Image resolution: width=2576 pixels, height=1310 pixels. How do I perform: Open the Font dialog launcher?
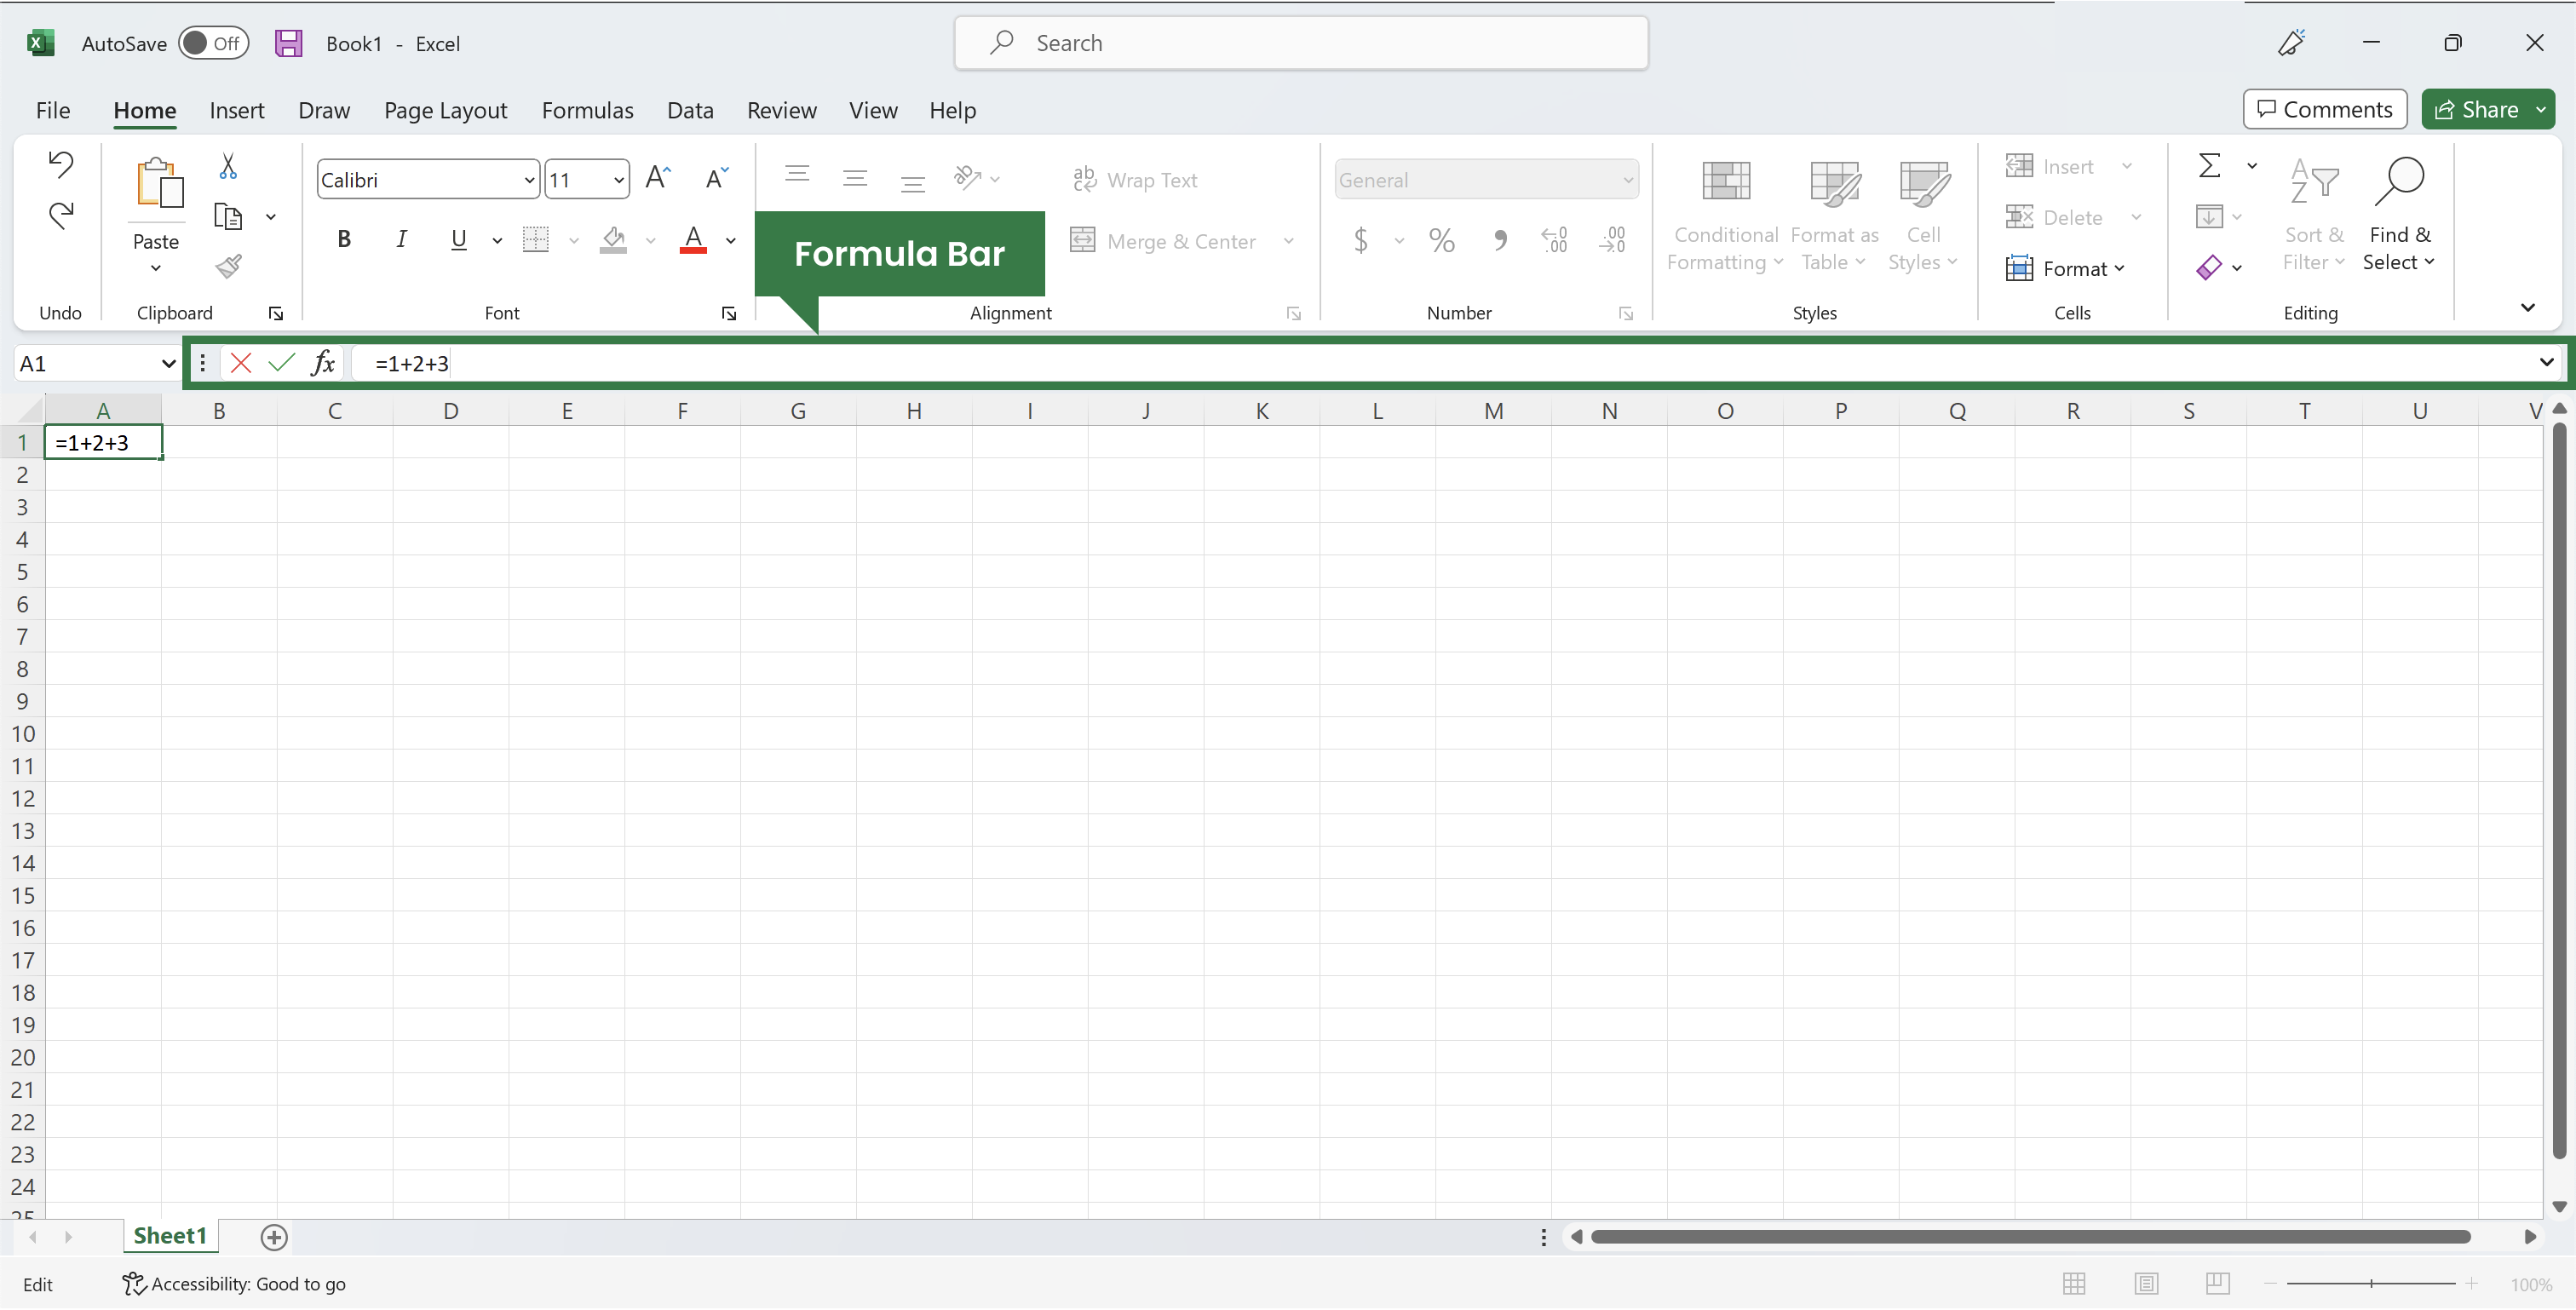point(729,314)
